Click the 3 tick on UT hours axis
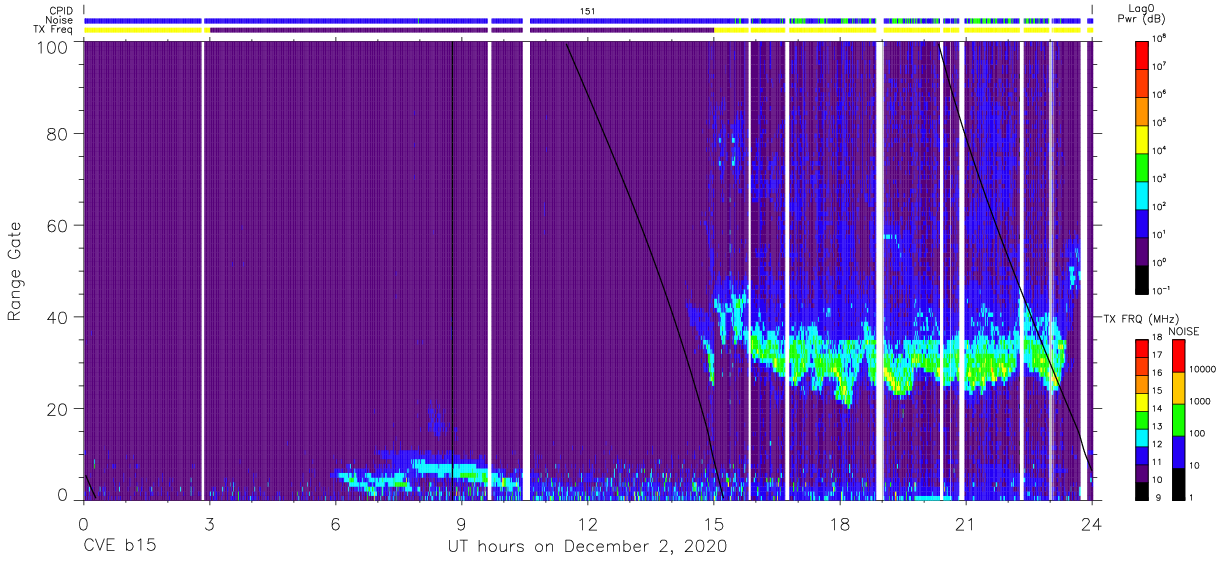 [x=210, y=523]
